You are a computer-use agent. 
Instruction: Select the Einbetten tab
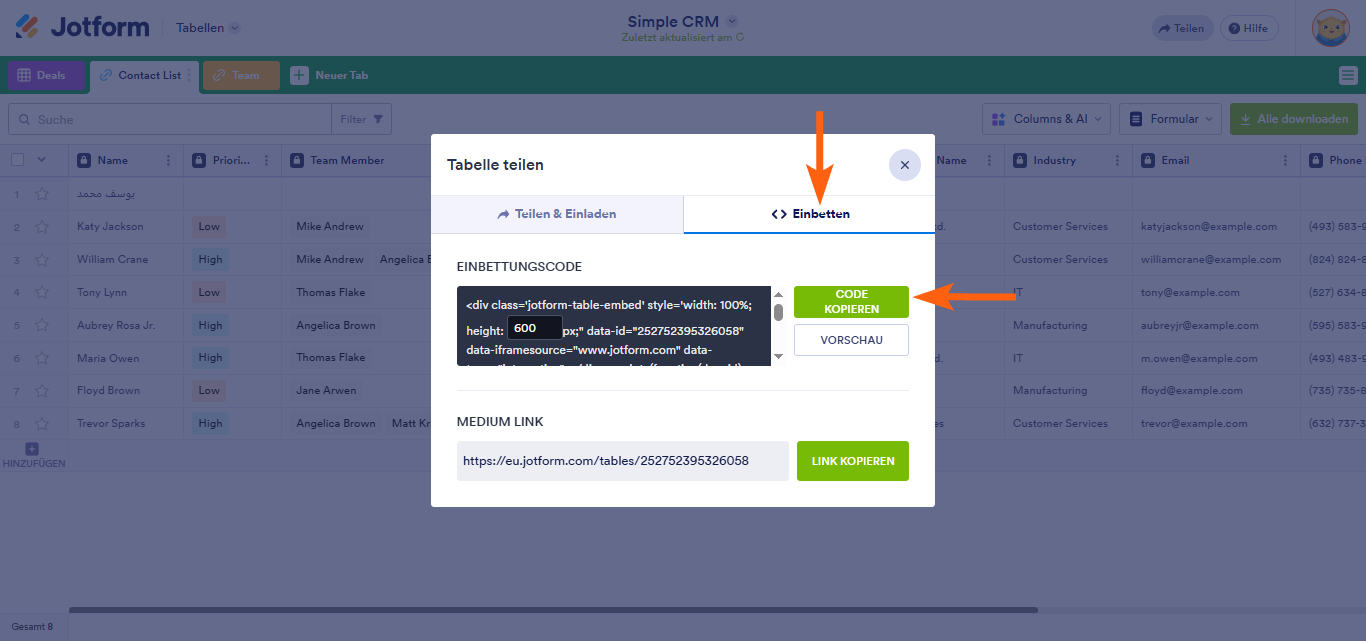pyautogui.click(x=809, y=214)
